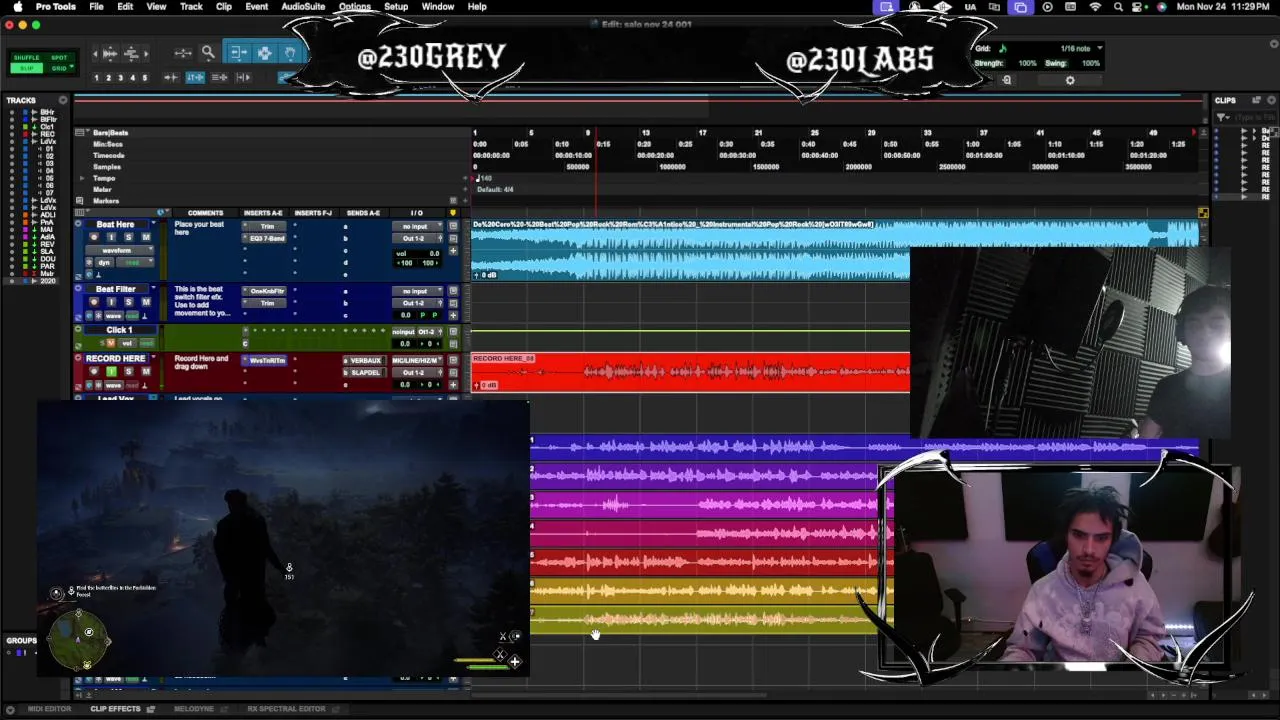Open Beat Here waveform view selector
The image size is (1280, 720).
120,250
